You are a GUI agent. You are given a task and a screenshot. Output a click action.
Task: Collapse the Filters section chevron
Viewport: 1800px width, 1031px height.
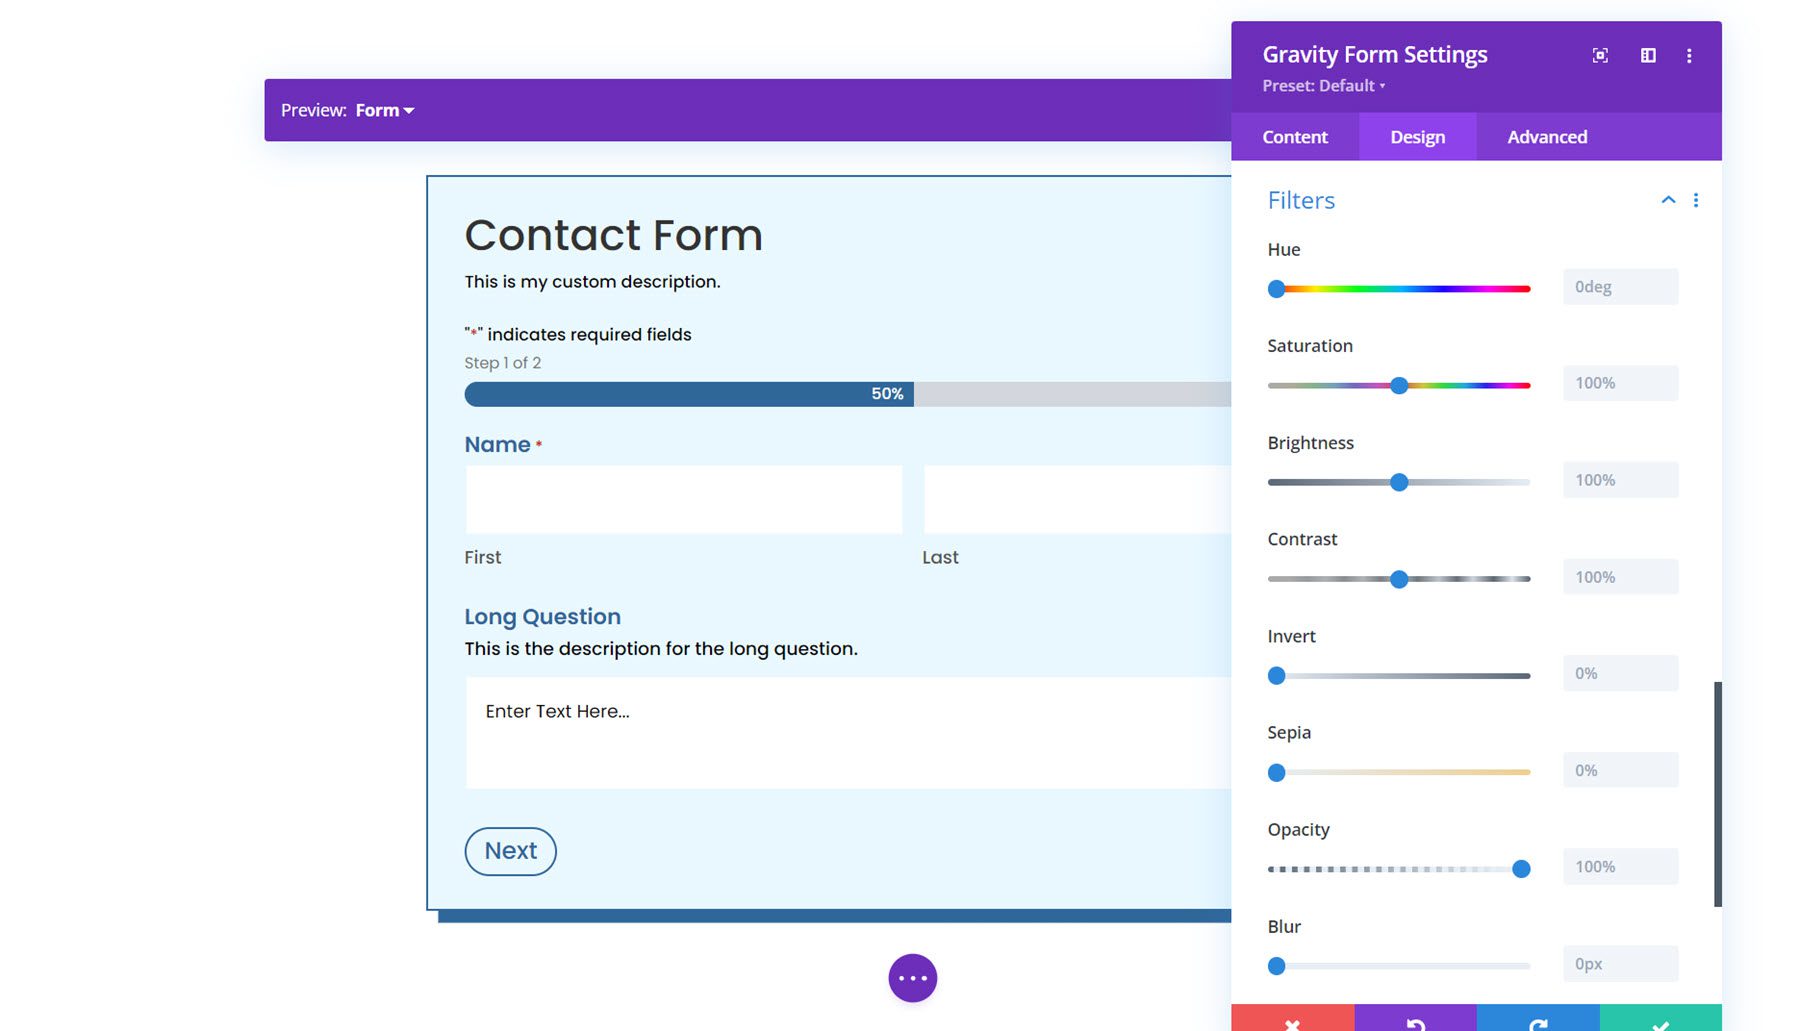point(1667,200)
